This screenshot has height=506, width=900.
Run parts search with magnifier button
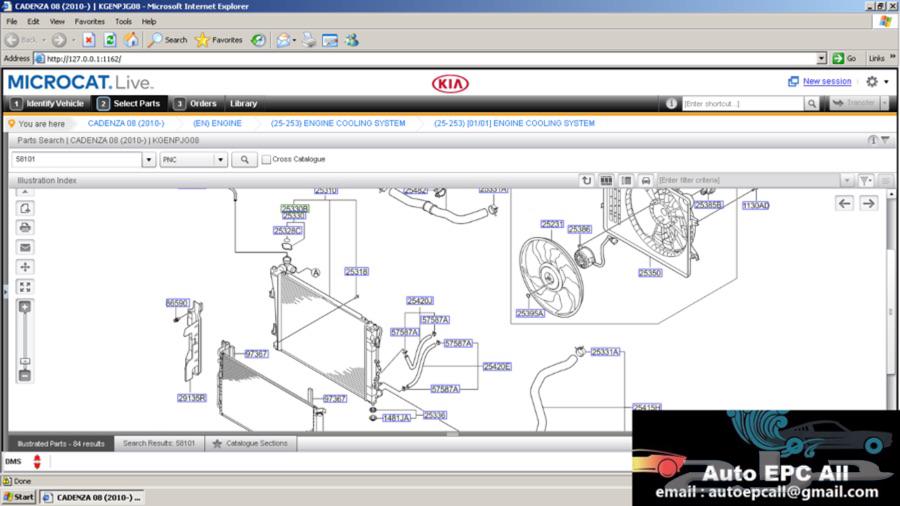245,159
